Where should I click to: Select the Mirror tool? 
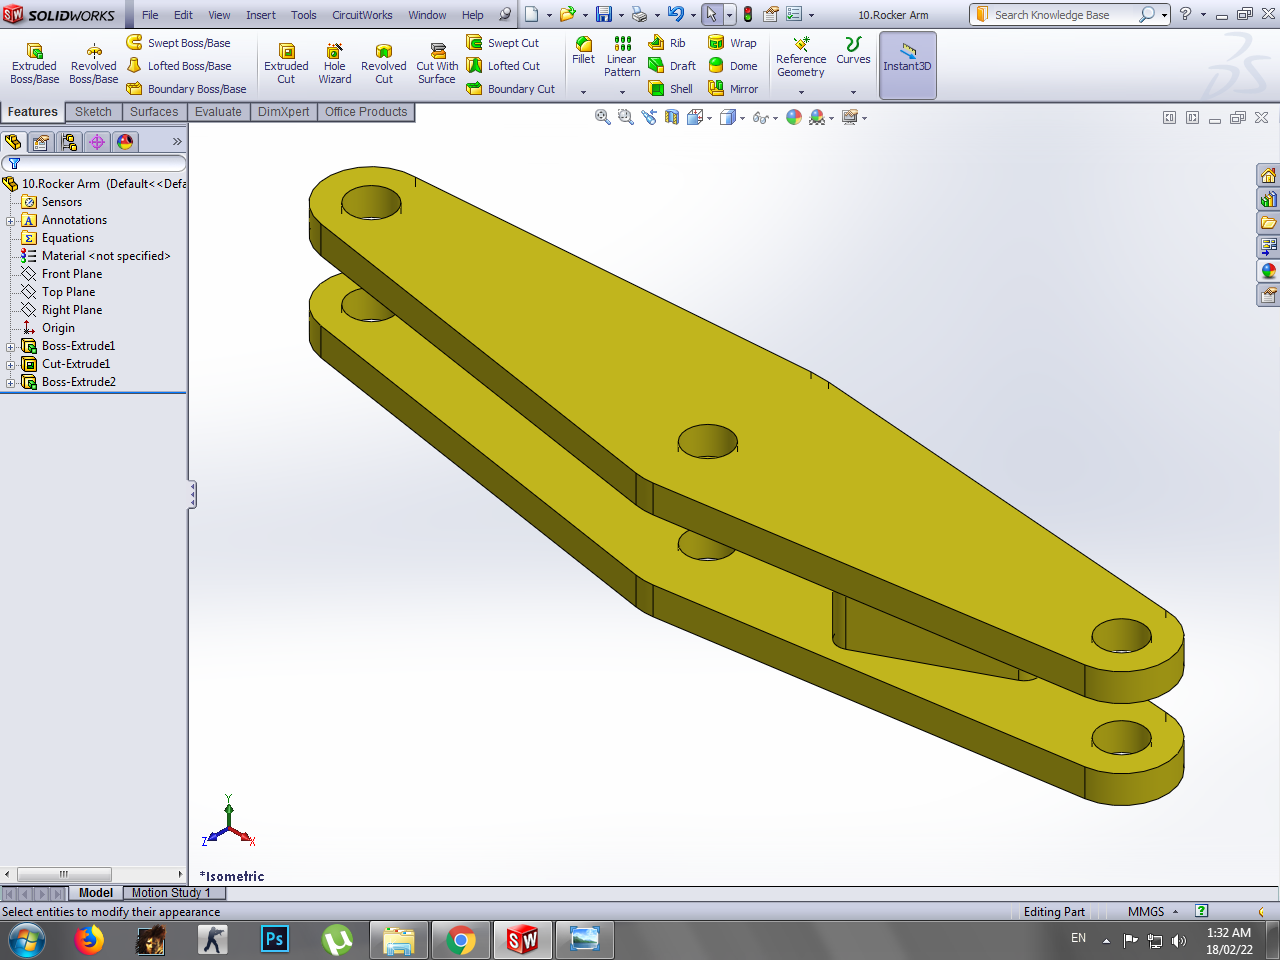(733, 89)
